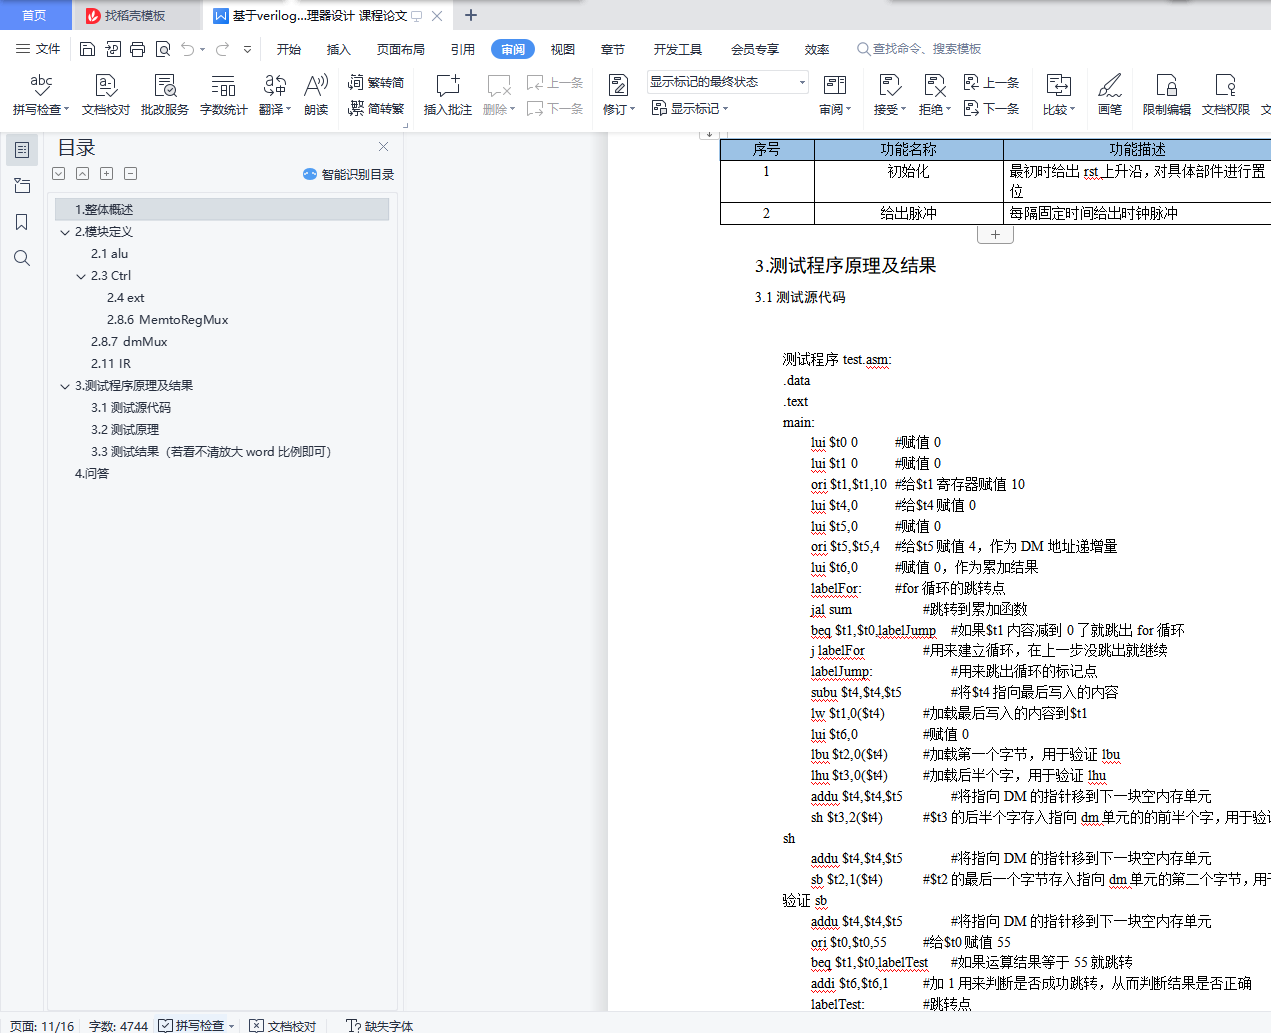Collapse the 2.模块定义 outline node
The height and width of the screenshot is (1033, 1271).
[x=65, y=232]
